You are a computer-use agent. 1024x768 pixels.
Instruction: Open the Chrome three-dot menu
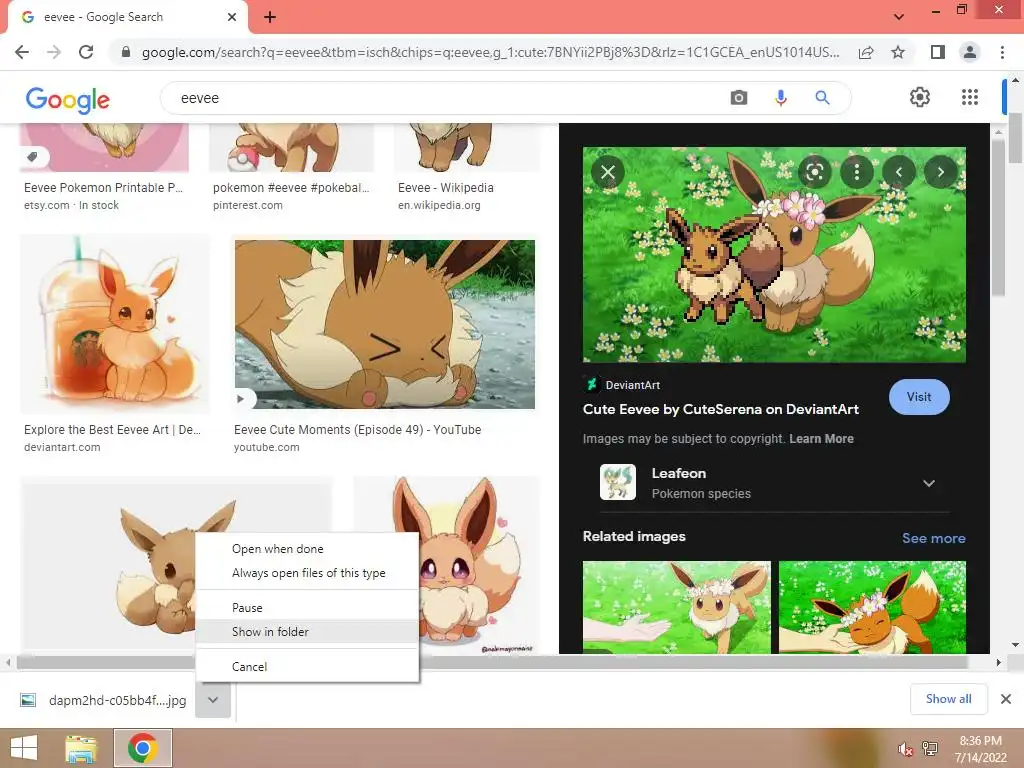(x=1002, y=52)
